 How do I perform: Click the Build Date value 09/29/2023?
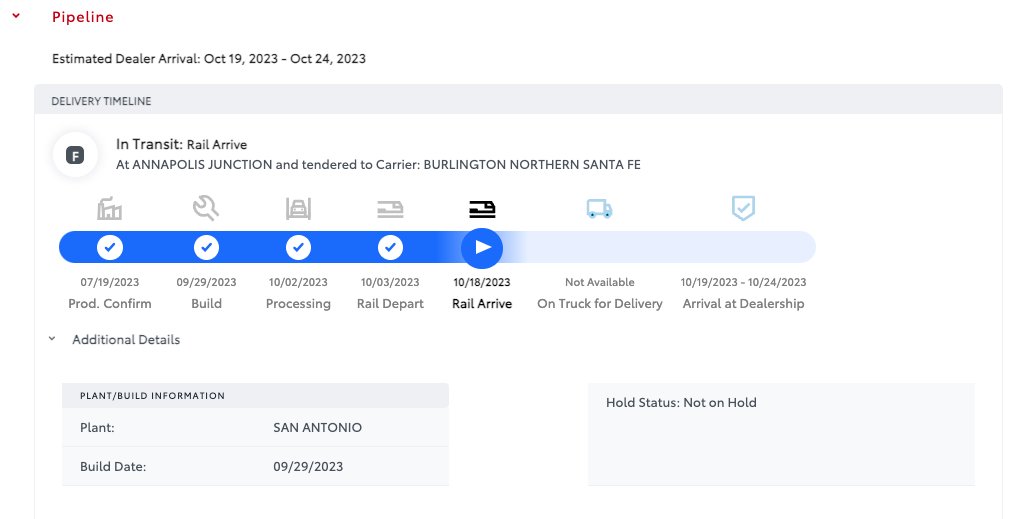tap(308, 467)
